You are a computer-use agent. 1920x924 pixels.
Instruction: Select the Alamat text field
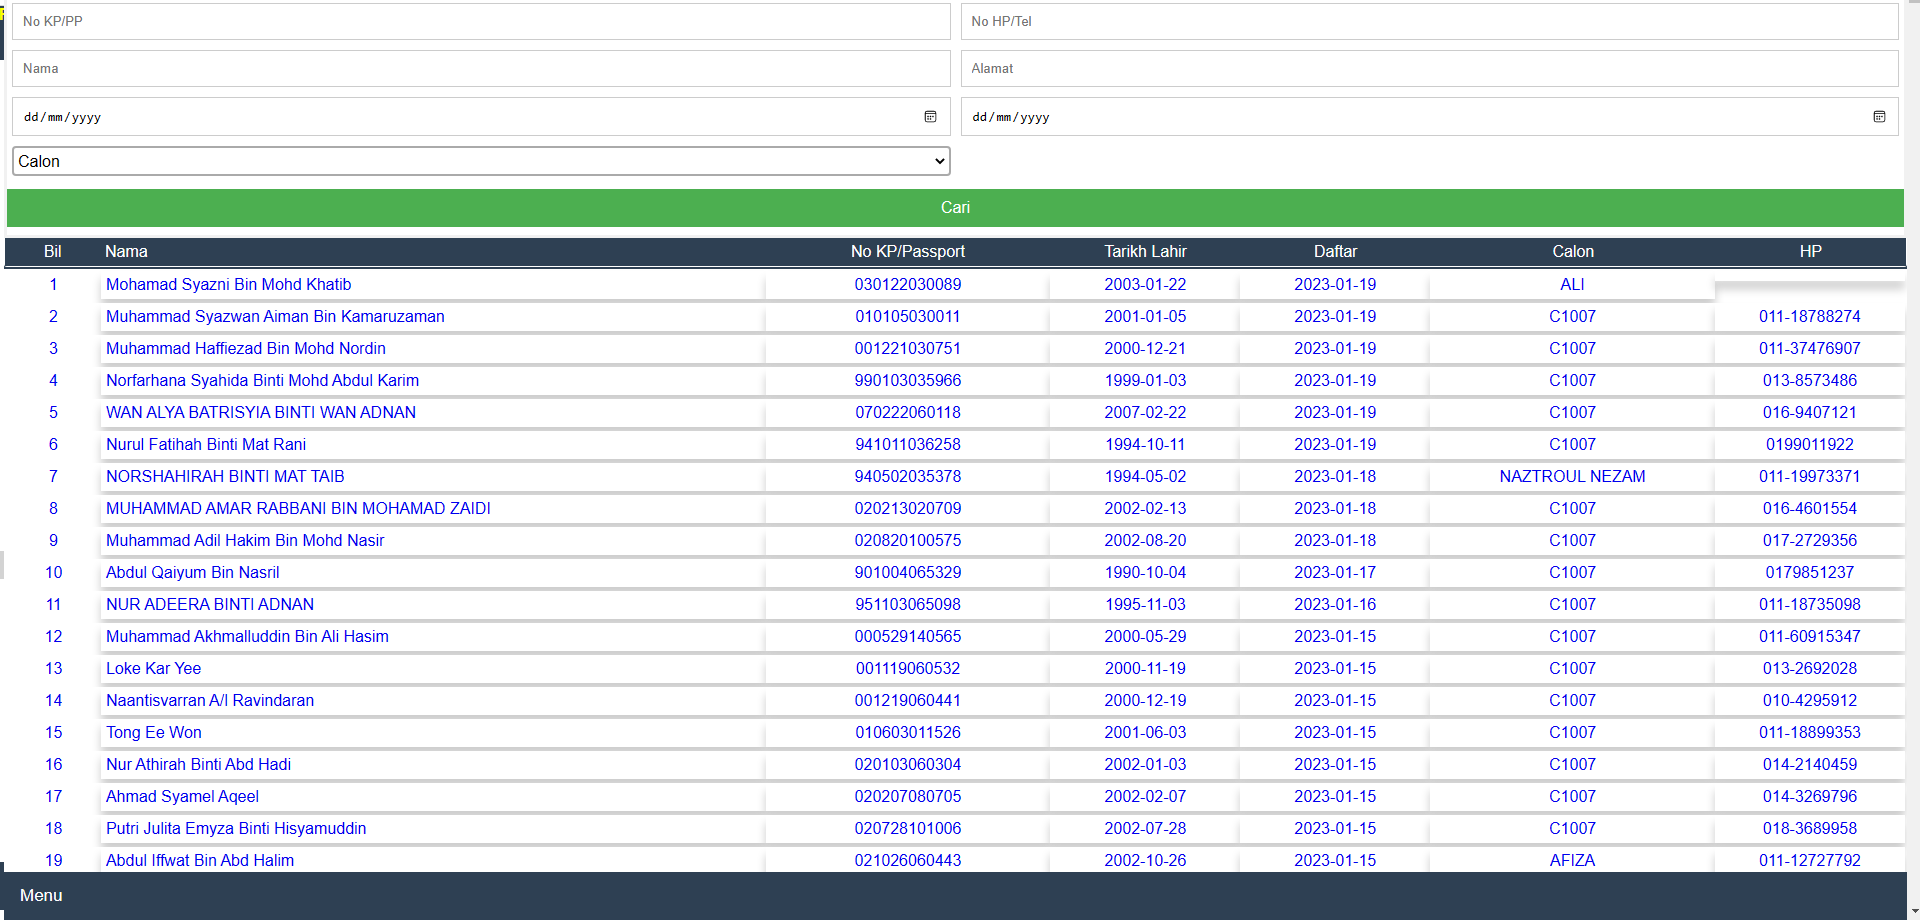click(1429, 68)
